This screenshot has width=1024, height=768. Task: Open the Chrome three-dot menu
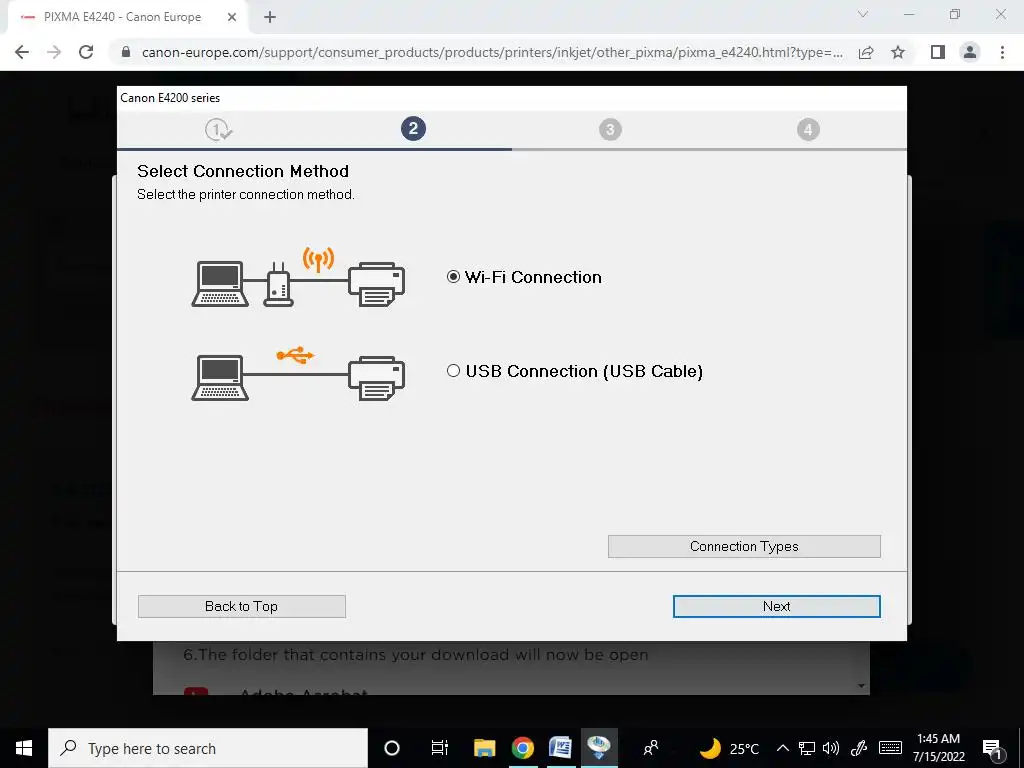(x=1002, y=52)
